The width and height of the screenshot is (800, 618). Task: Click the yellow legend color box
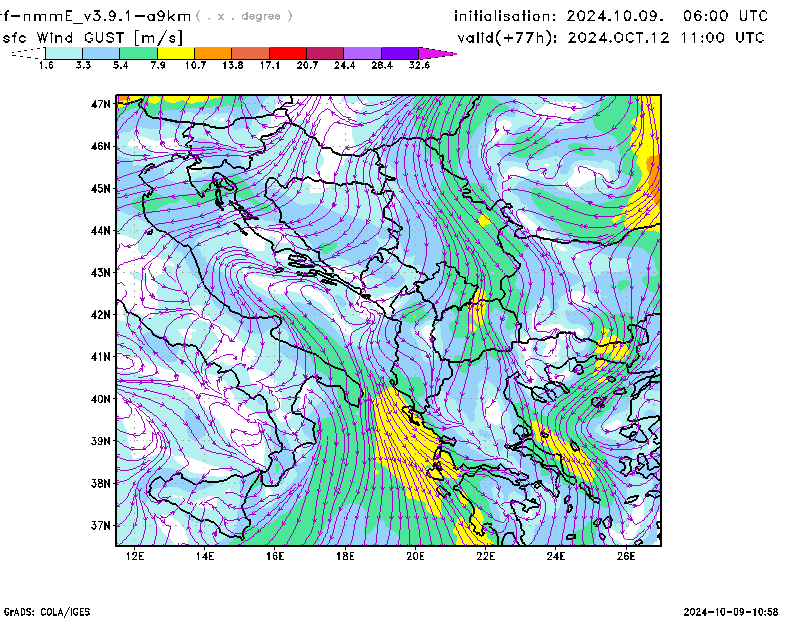pyautogui.click(x=176, y=53)
